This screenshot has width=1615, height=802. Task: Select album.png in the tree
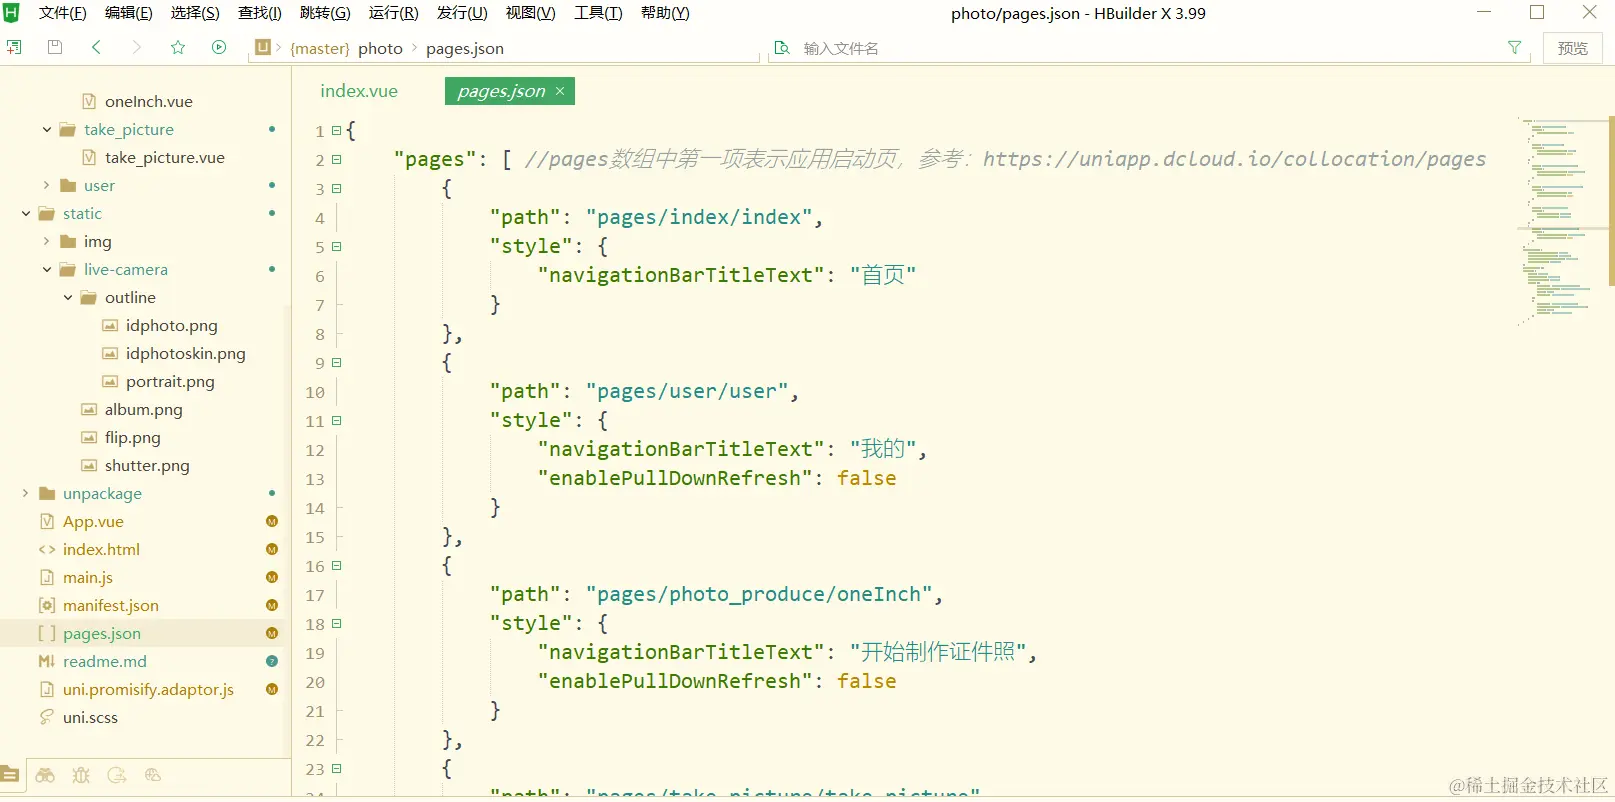[x=144, y=410]
